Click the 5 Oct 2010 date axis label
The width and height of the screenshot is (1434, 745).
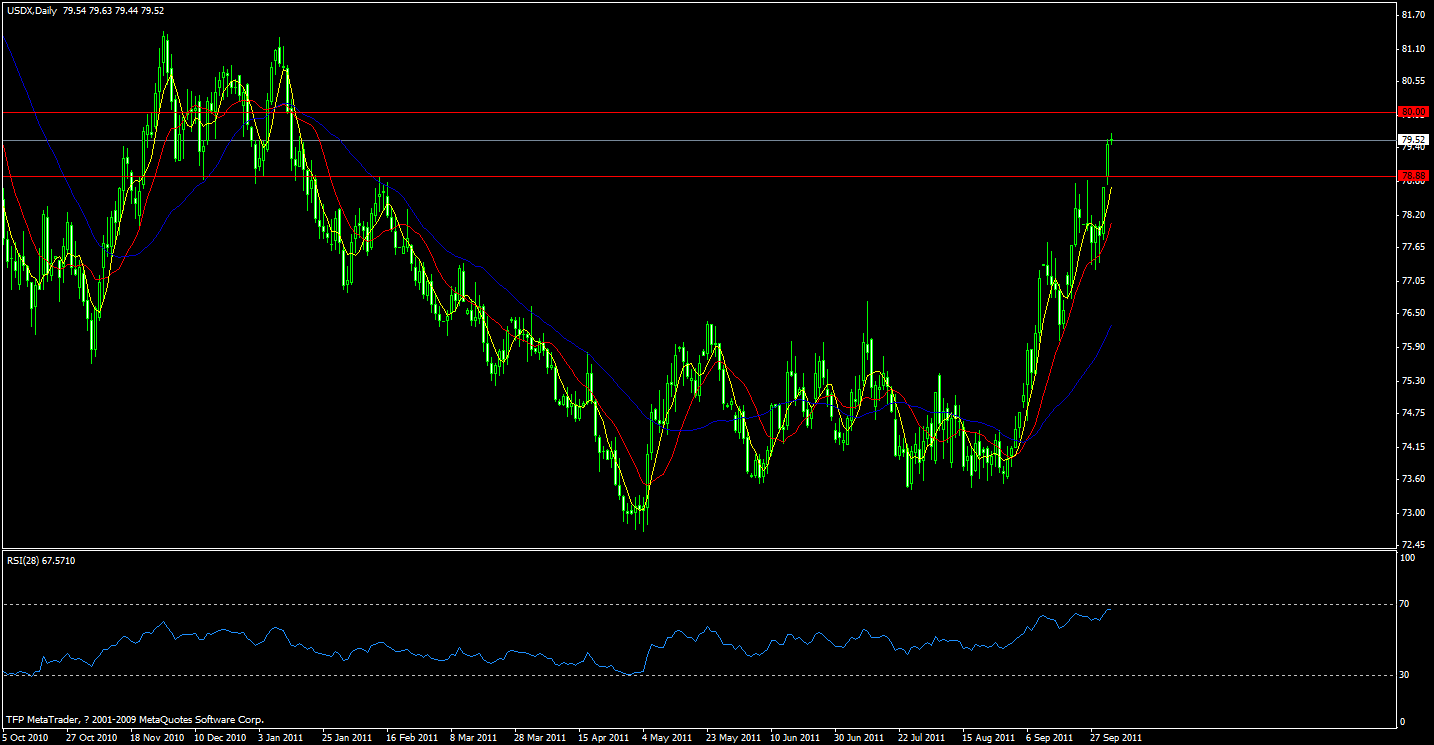click(x=25, y=737)
